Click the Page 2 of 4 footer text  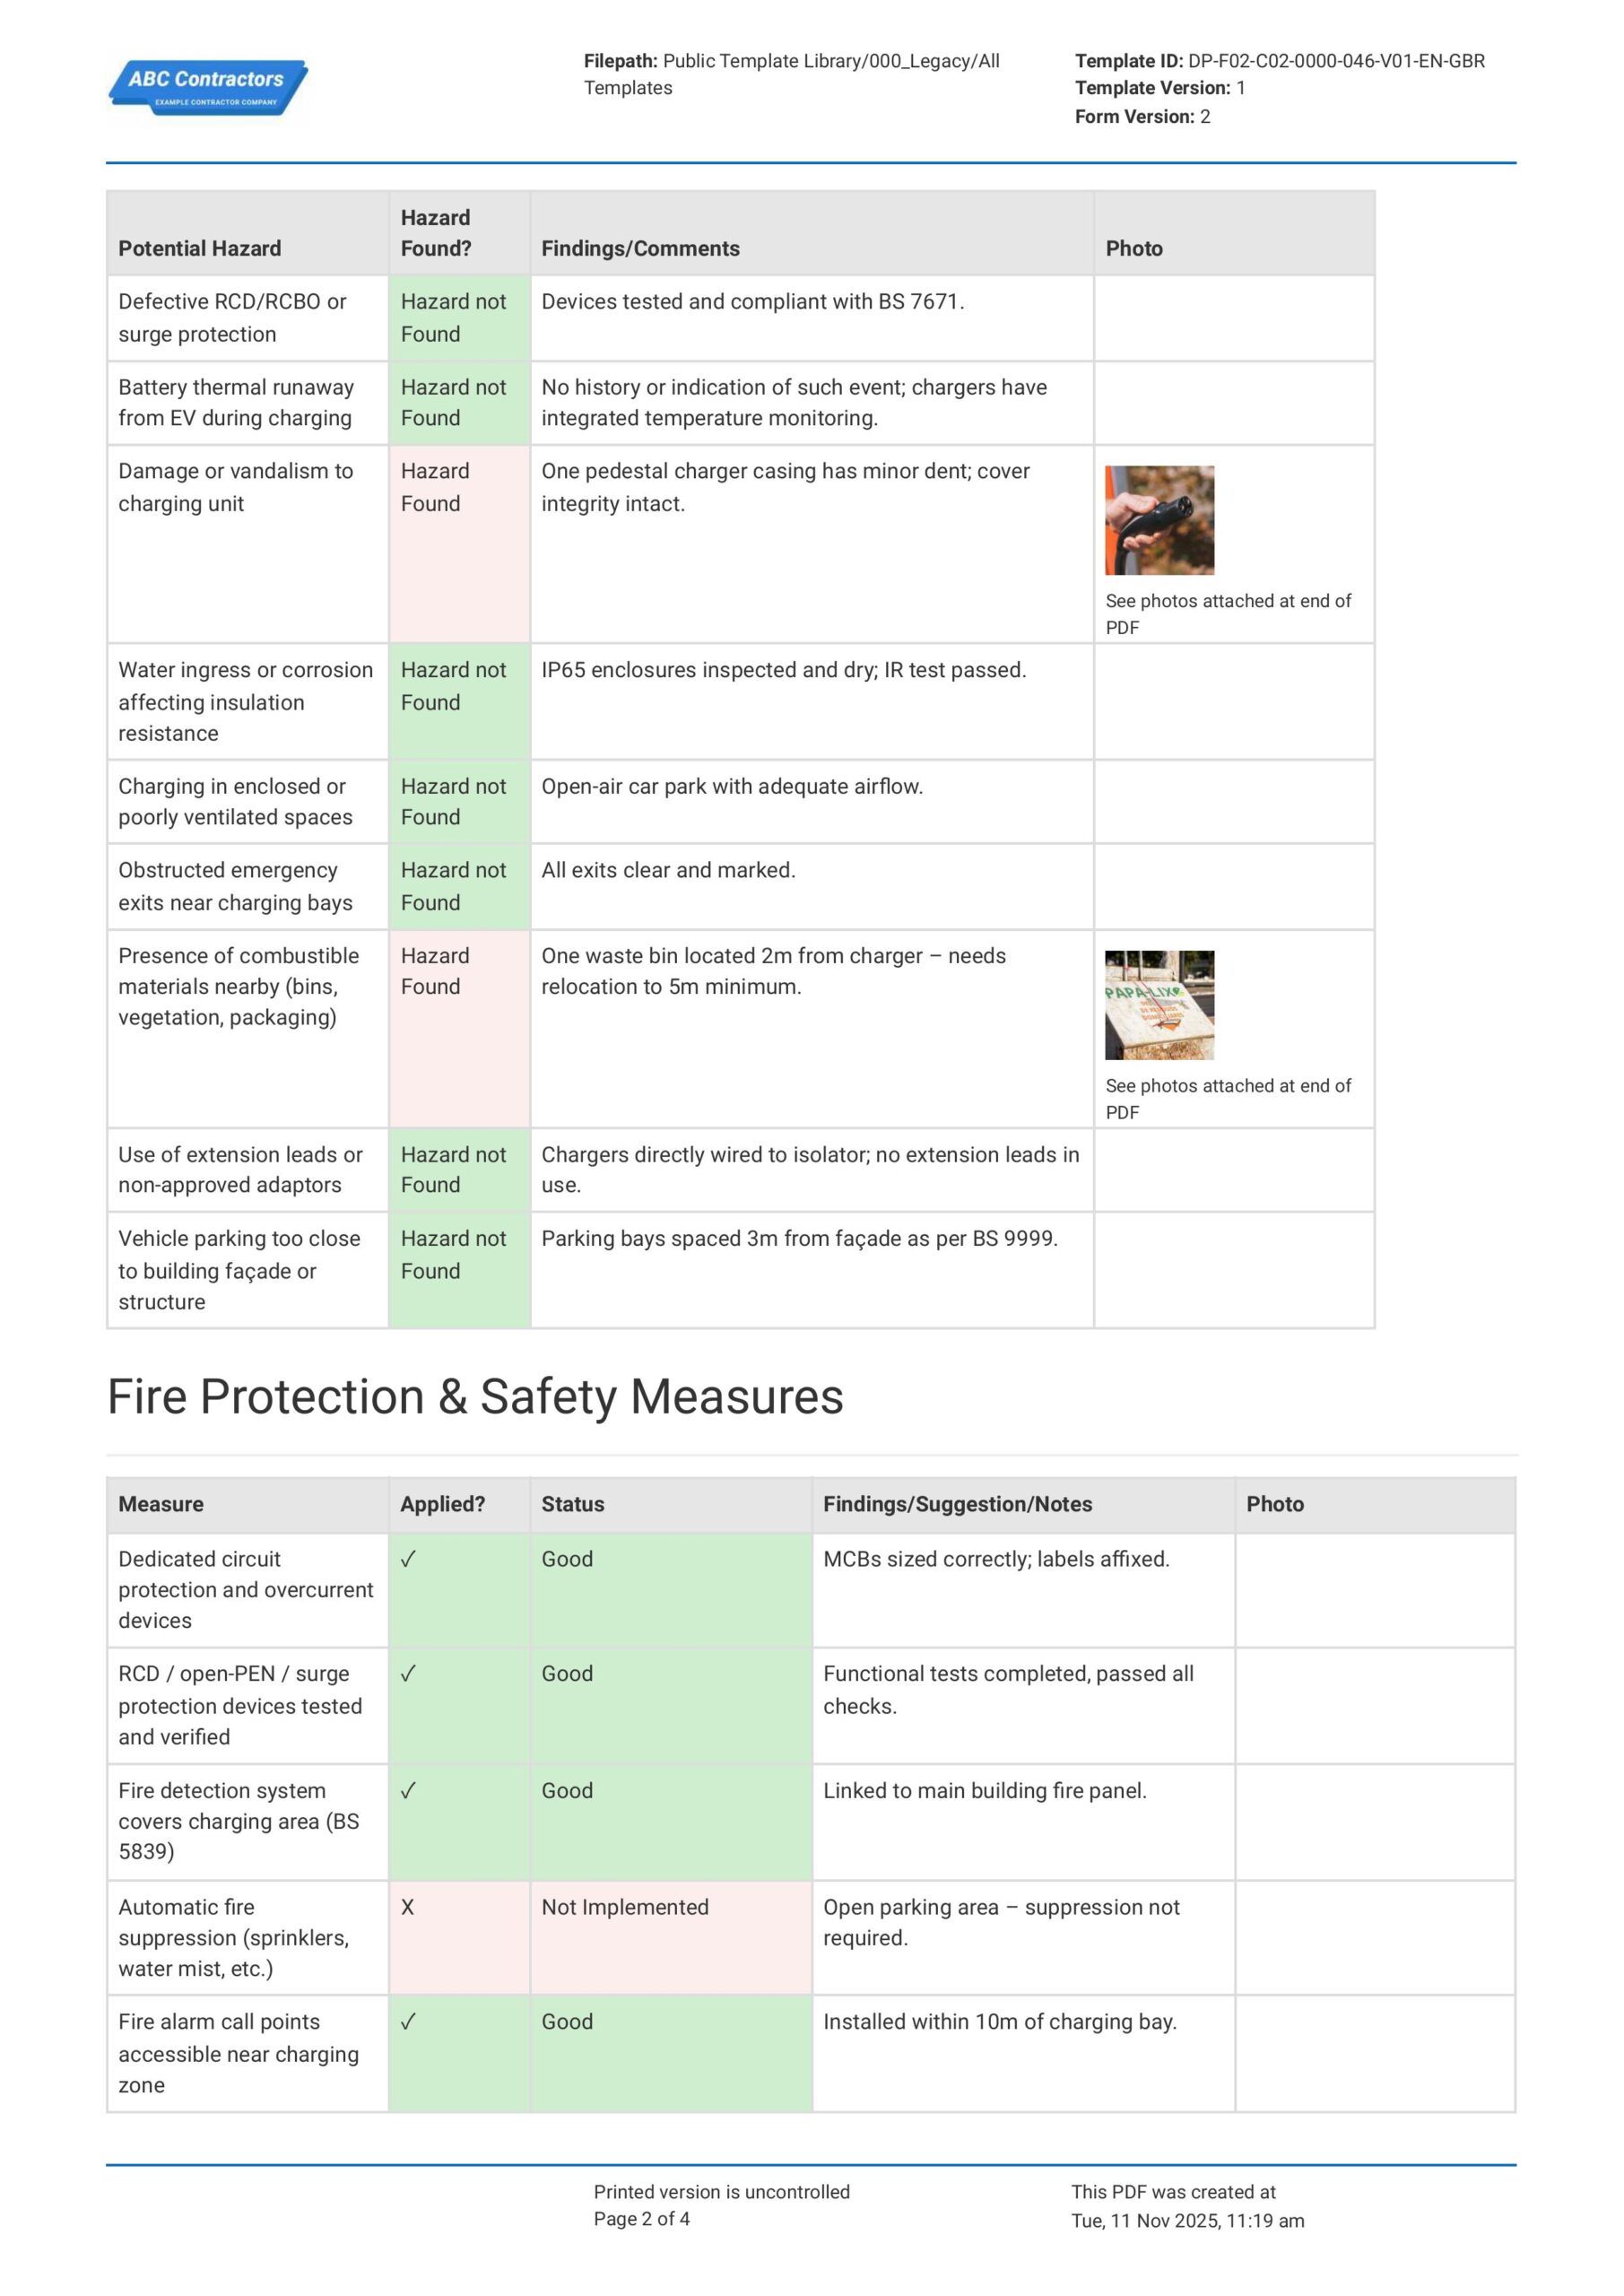pos(641,2219)
